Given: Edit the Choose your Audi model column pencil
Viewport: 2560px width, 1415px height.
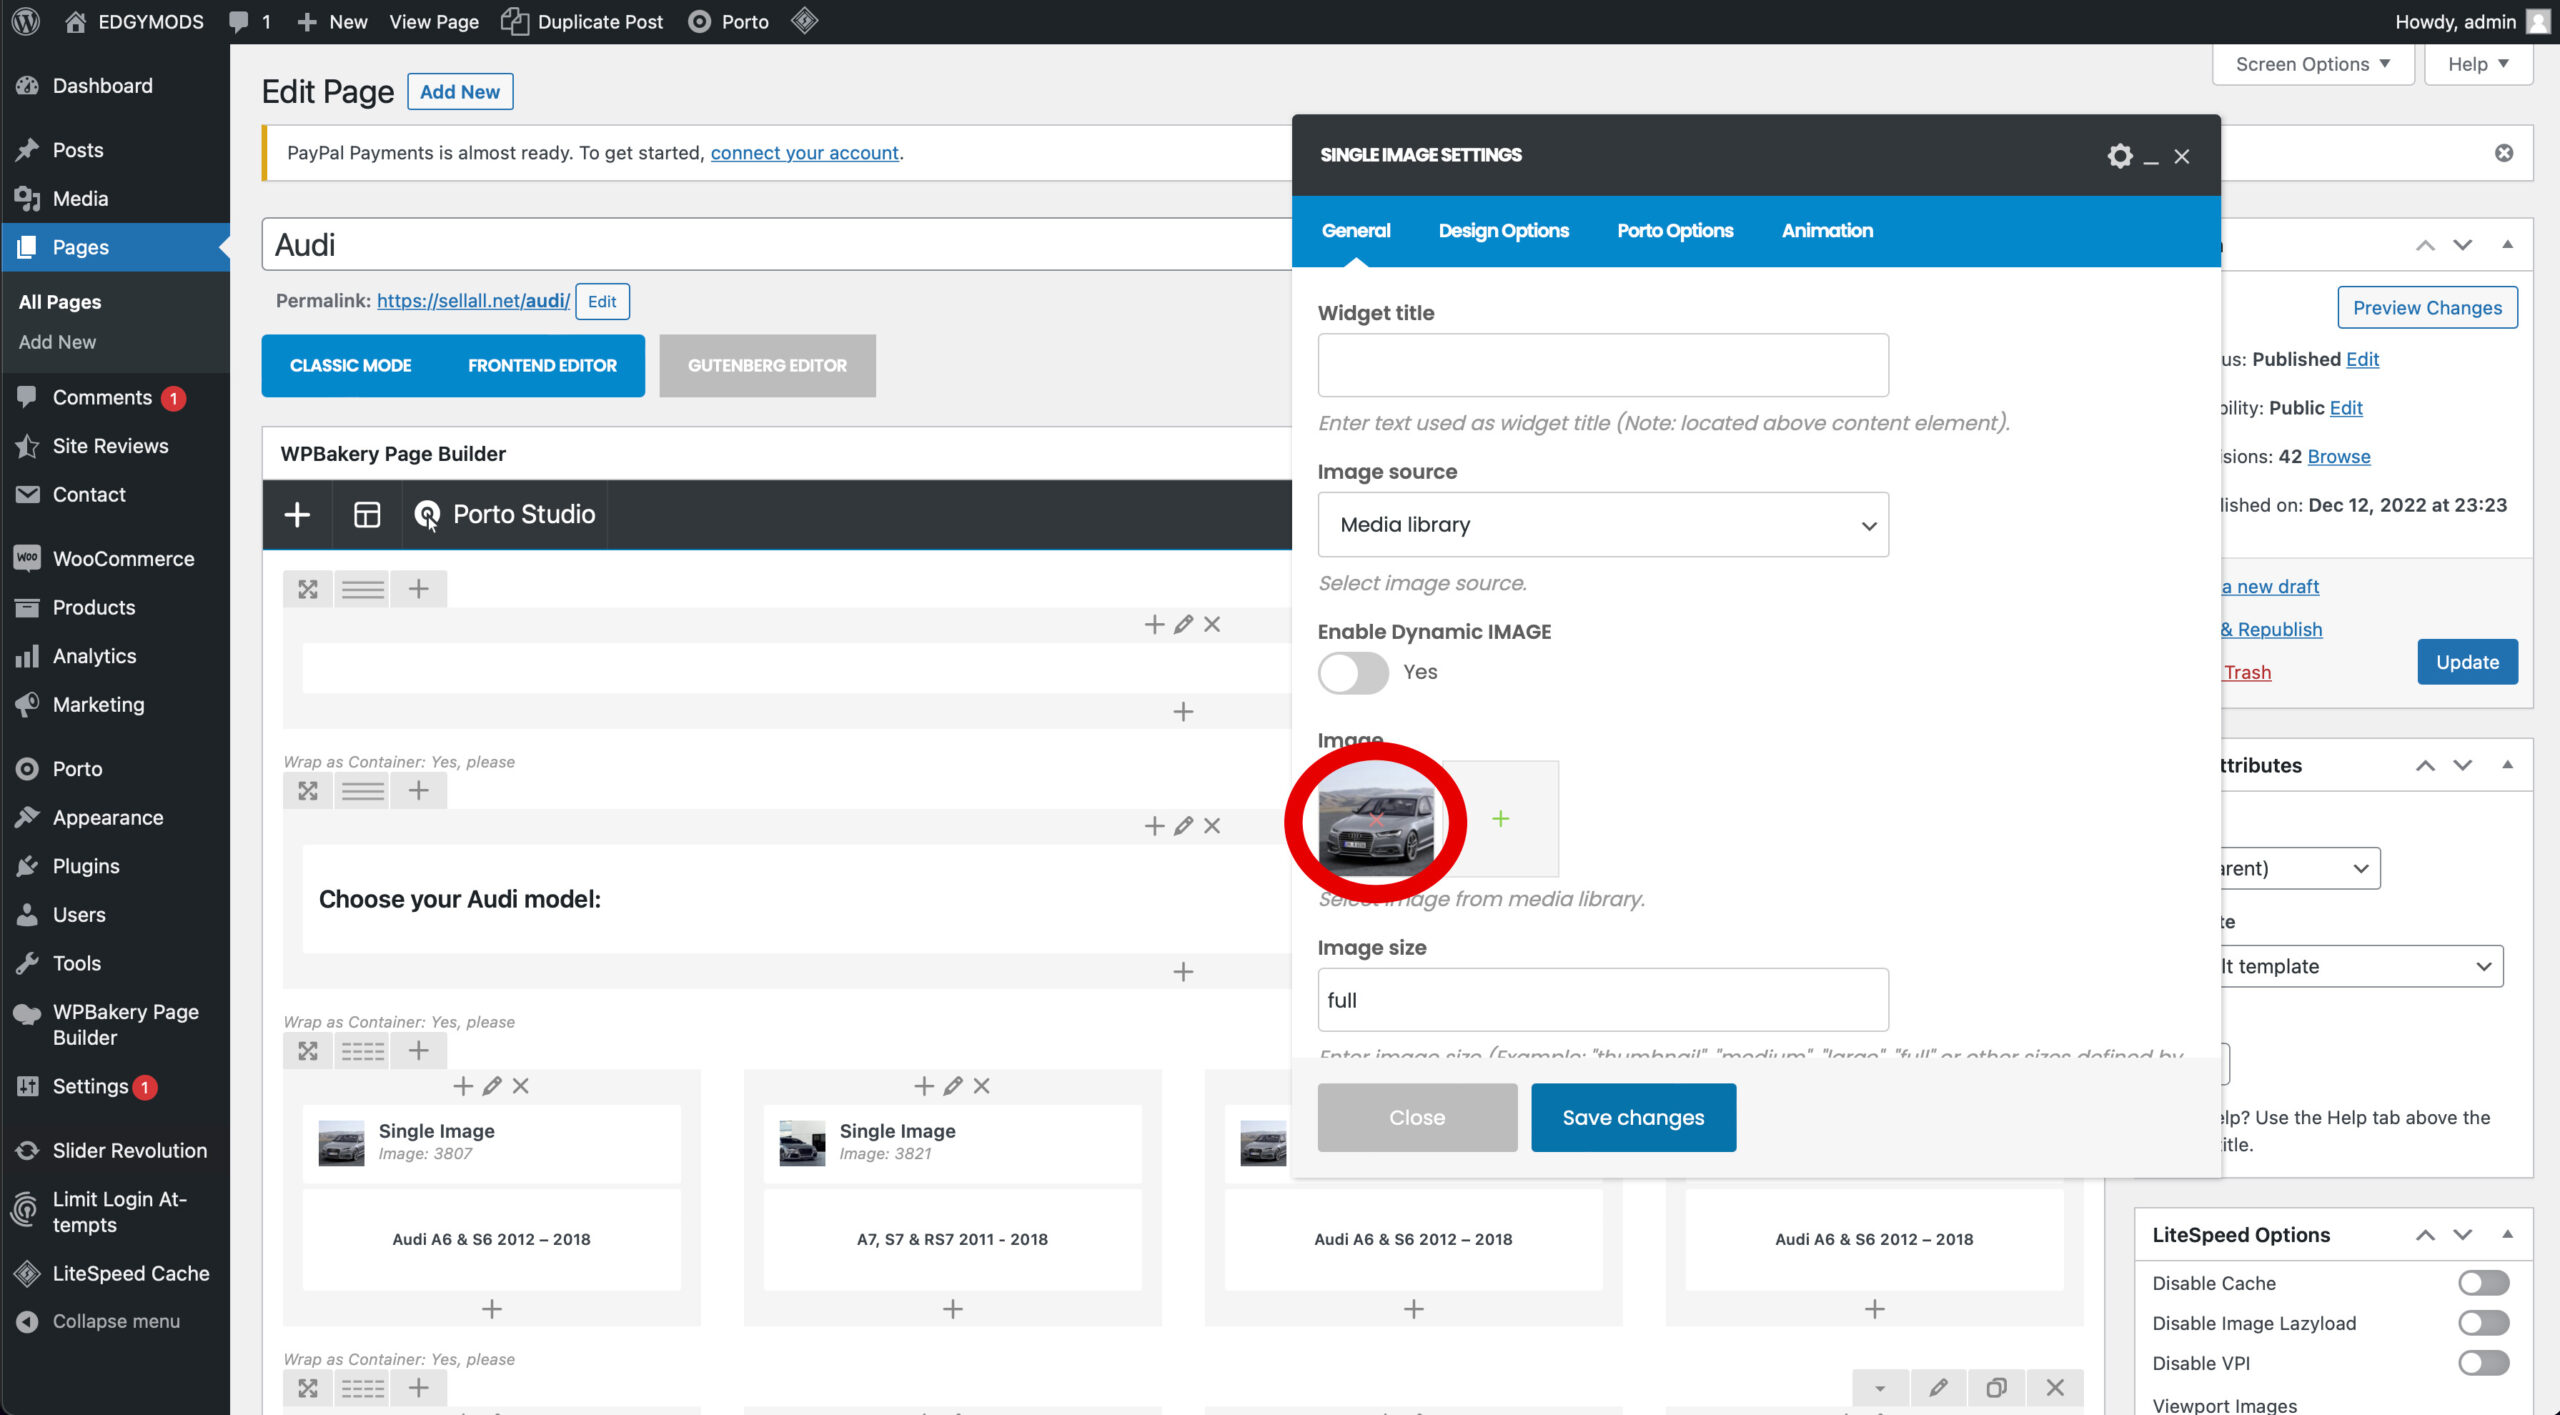Looking at the screenshot, I should 1183,826.
